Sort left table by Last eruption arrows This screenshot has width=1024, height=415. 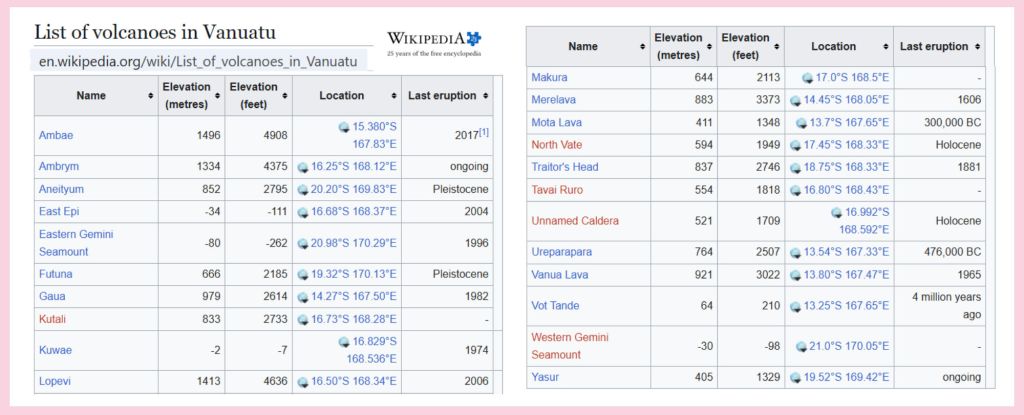point(486,96)
